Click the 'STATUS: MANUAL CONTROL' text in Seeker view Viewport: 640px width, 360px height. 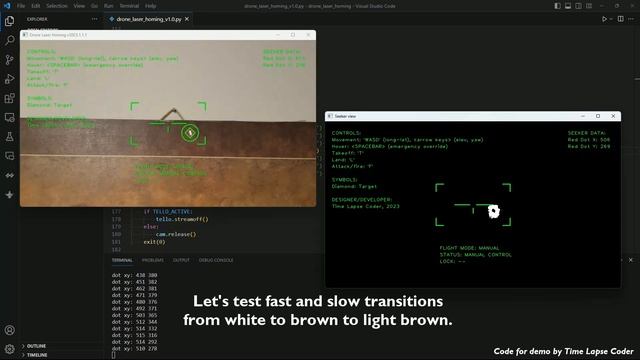pyautogui.click(x=476, y=255)
